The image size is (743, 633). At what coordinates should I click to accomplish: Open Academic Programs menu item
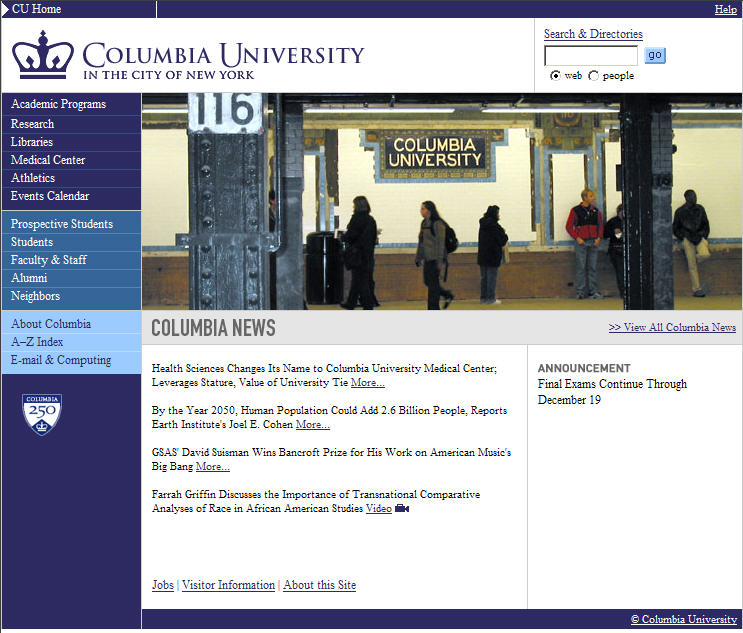pos(58,104)
